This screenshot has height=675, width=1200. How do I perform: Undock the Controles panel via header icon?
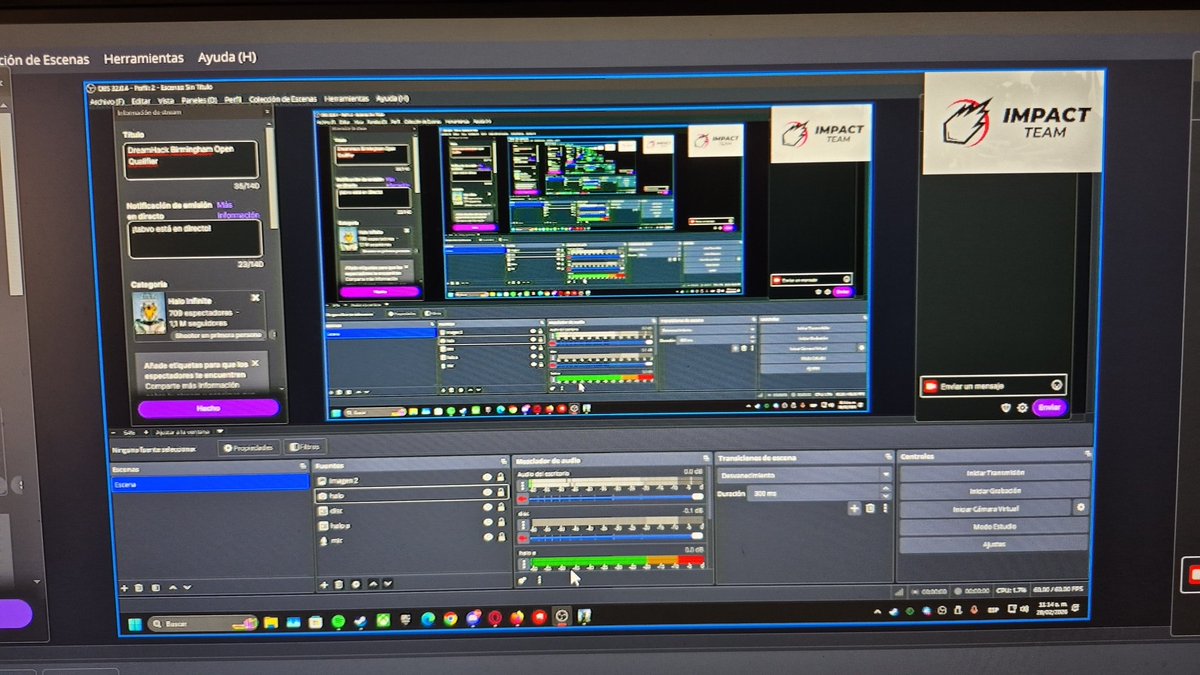tap(1087, 453)
